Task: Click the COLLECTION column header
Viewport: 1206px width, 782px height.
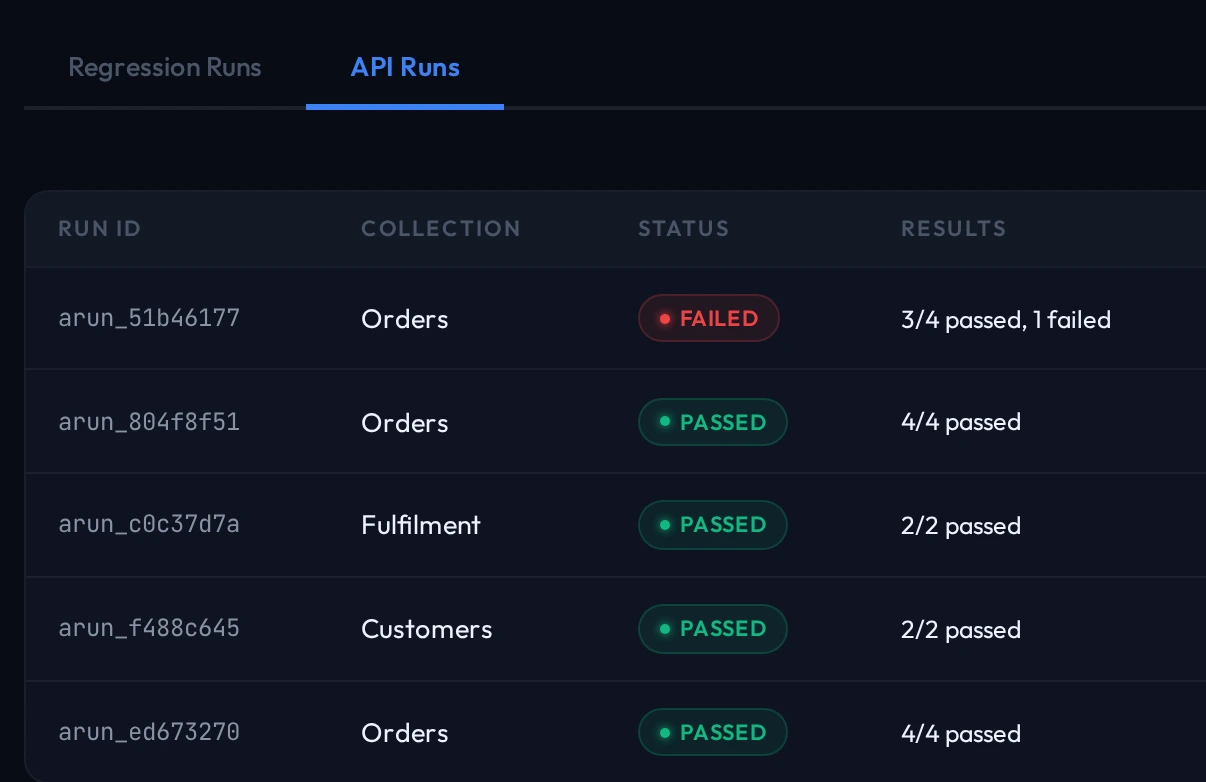Action: [441, 229]
